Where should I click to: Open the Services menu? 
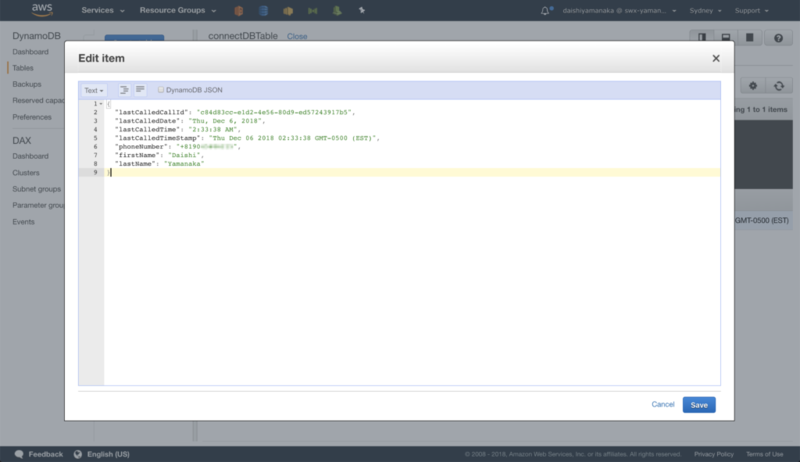tap(103, 10)
